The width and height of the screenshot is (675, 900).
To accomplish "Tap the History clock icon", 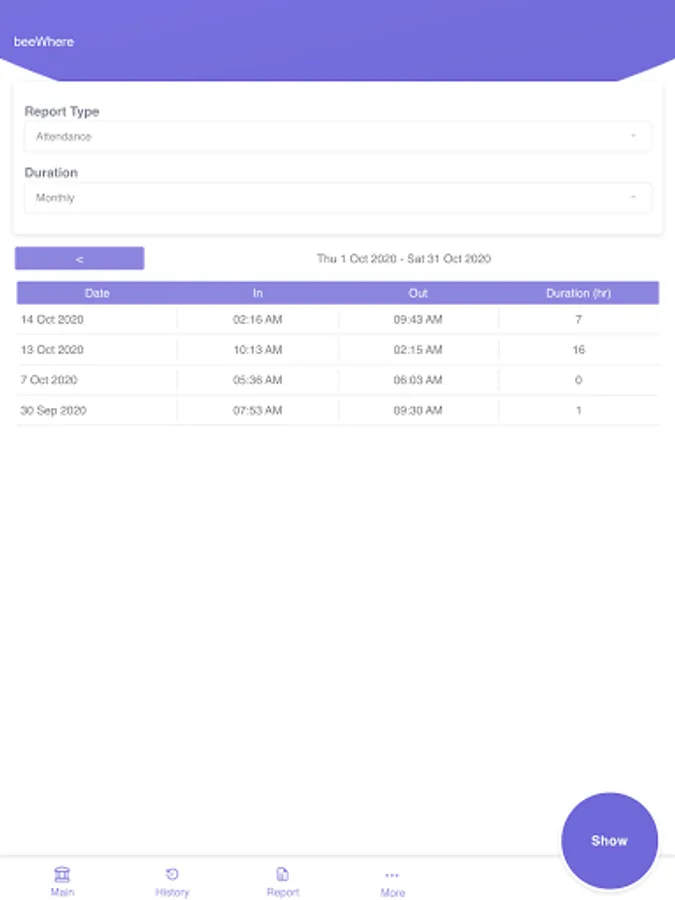I will 172,874.
